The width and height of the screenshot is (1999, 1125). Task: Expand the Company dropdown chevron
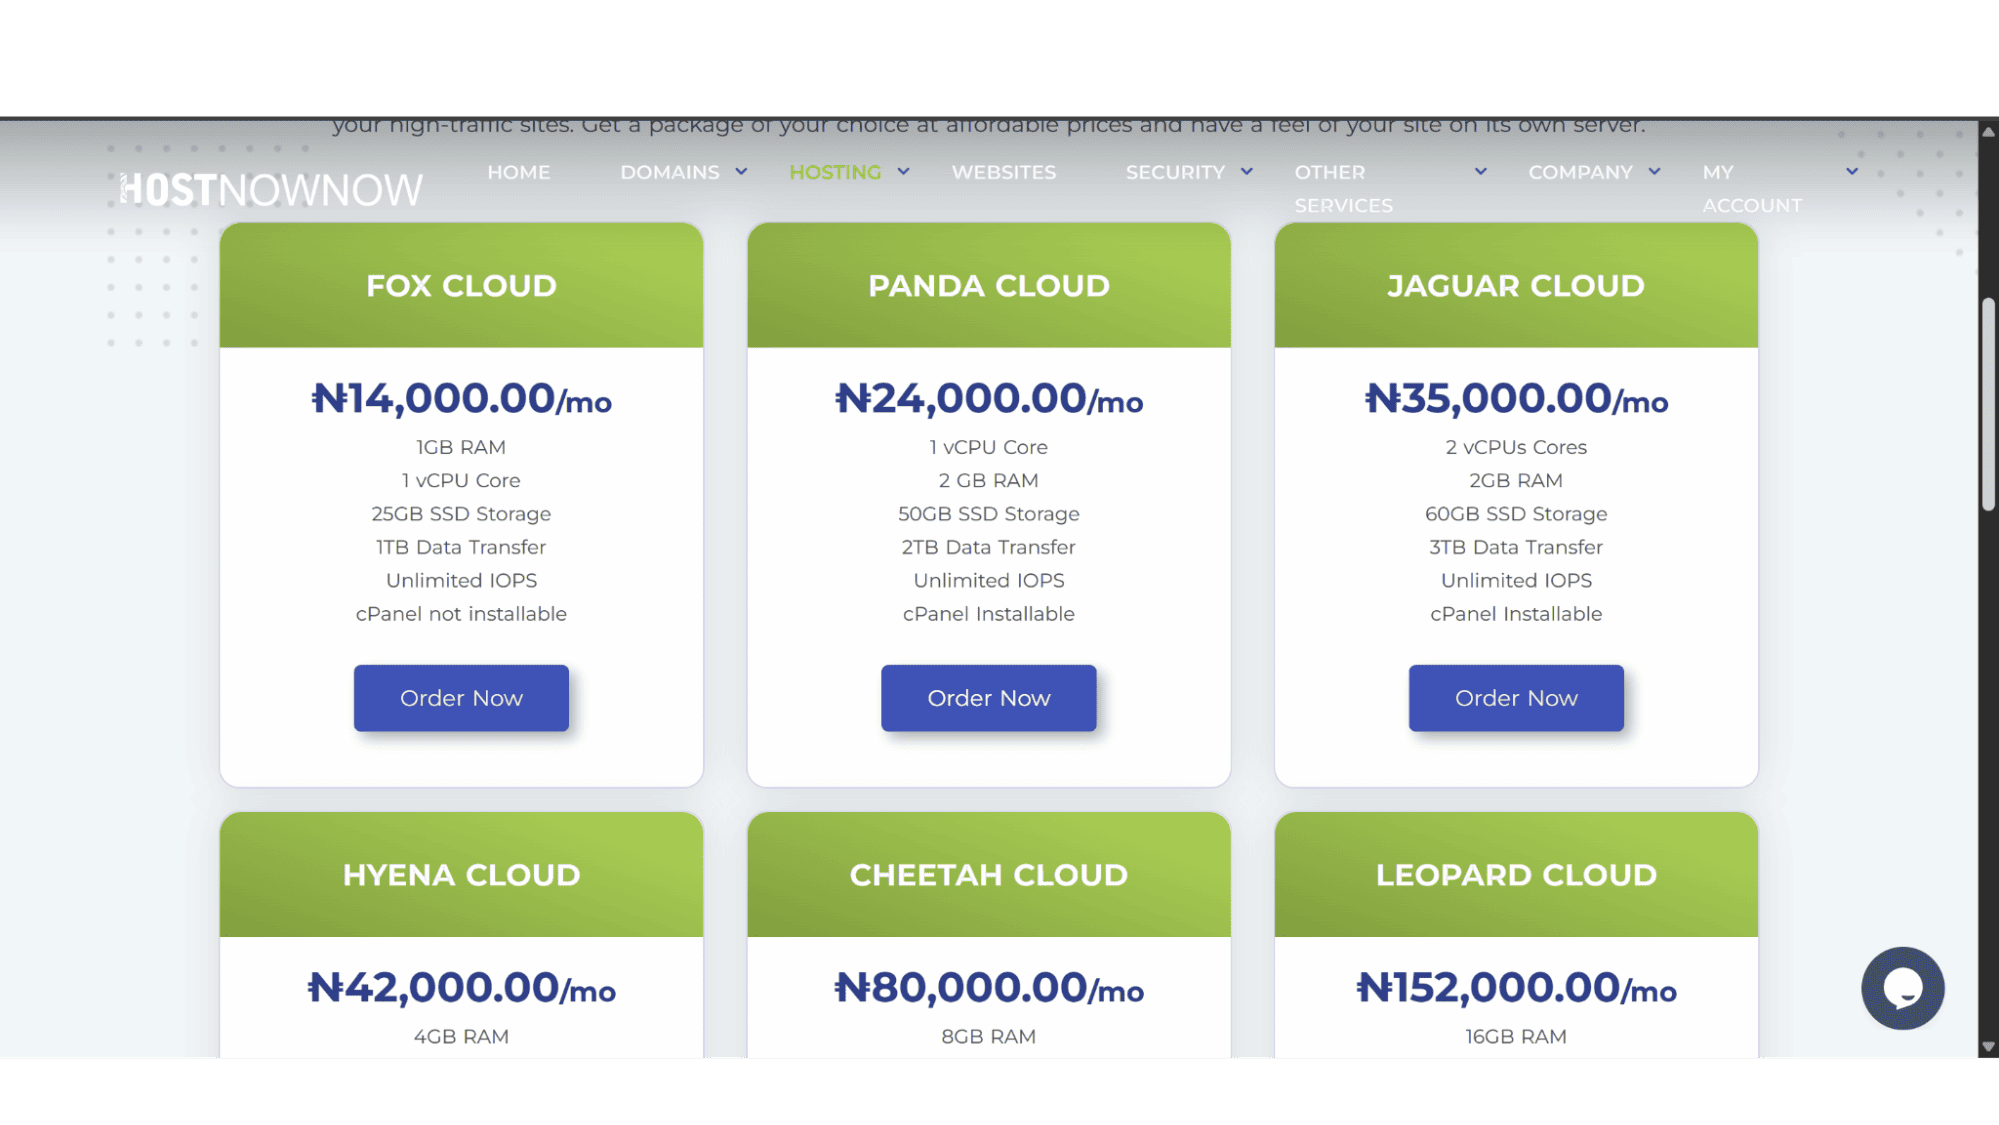tap(1654, 172)
